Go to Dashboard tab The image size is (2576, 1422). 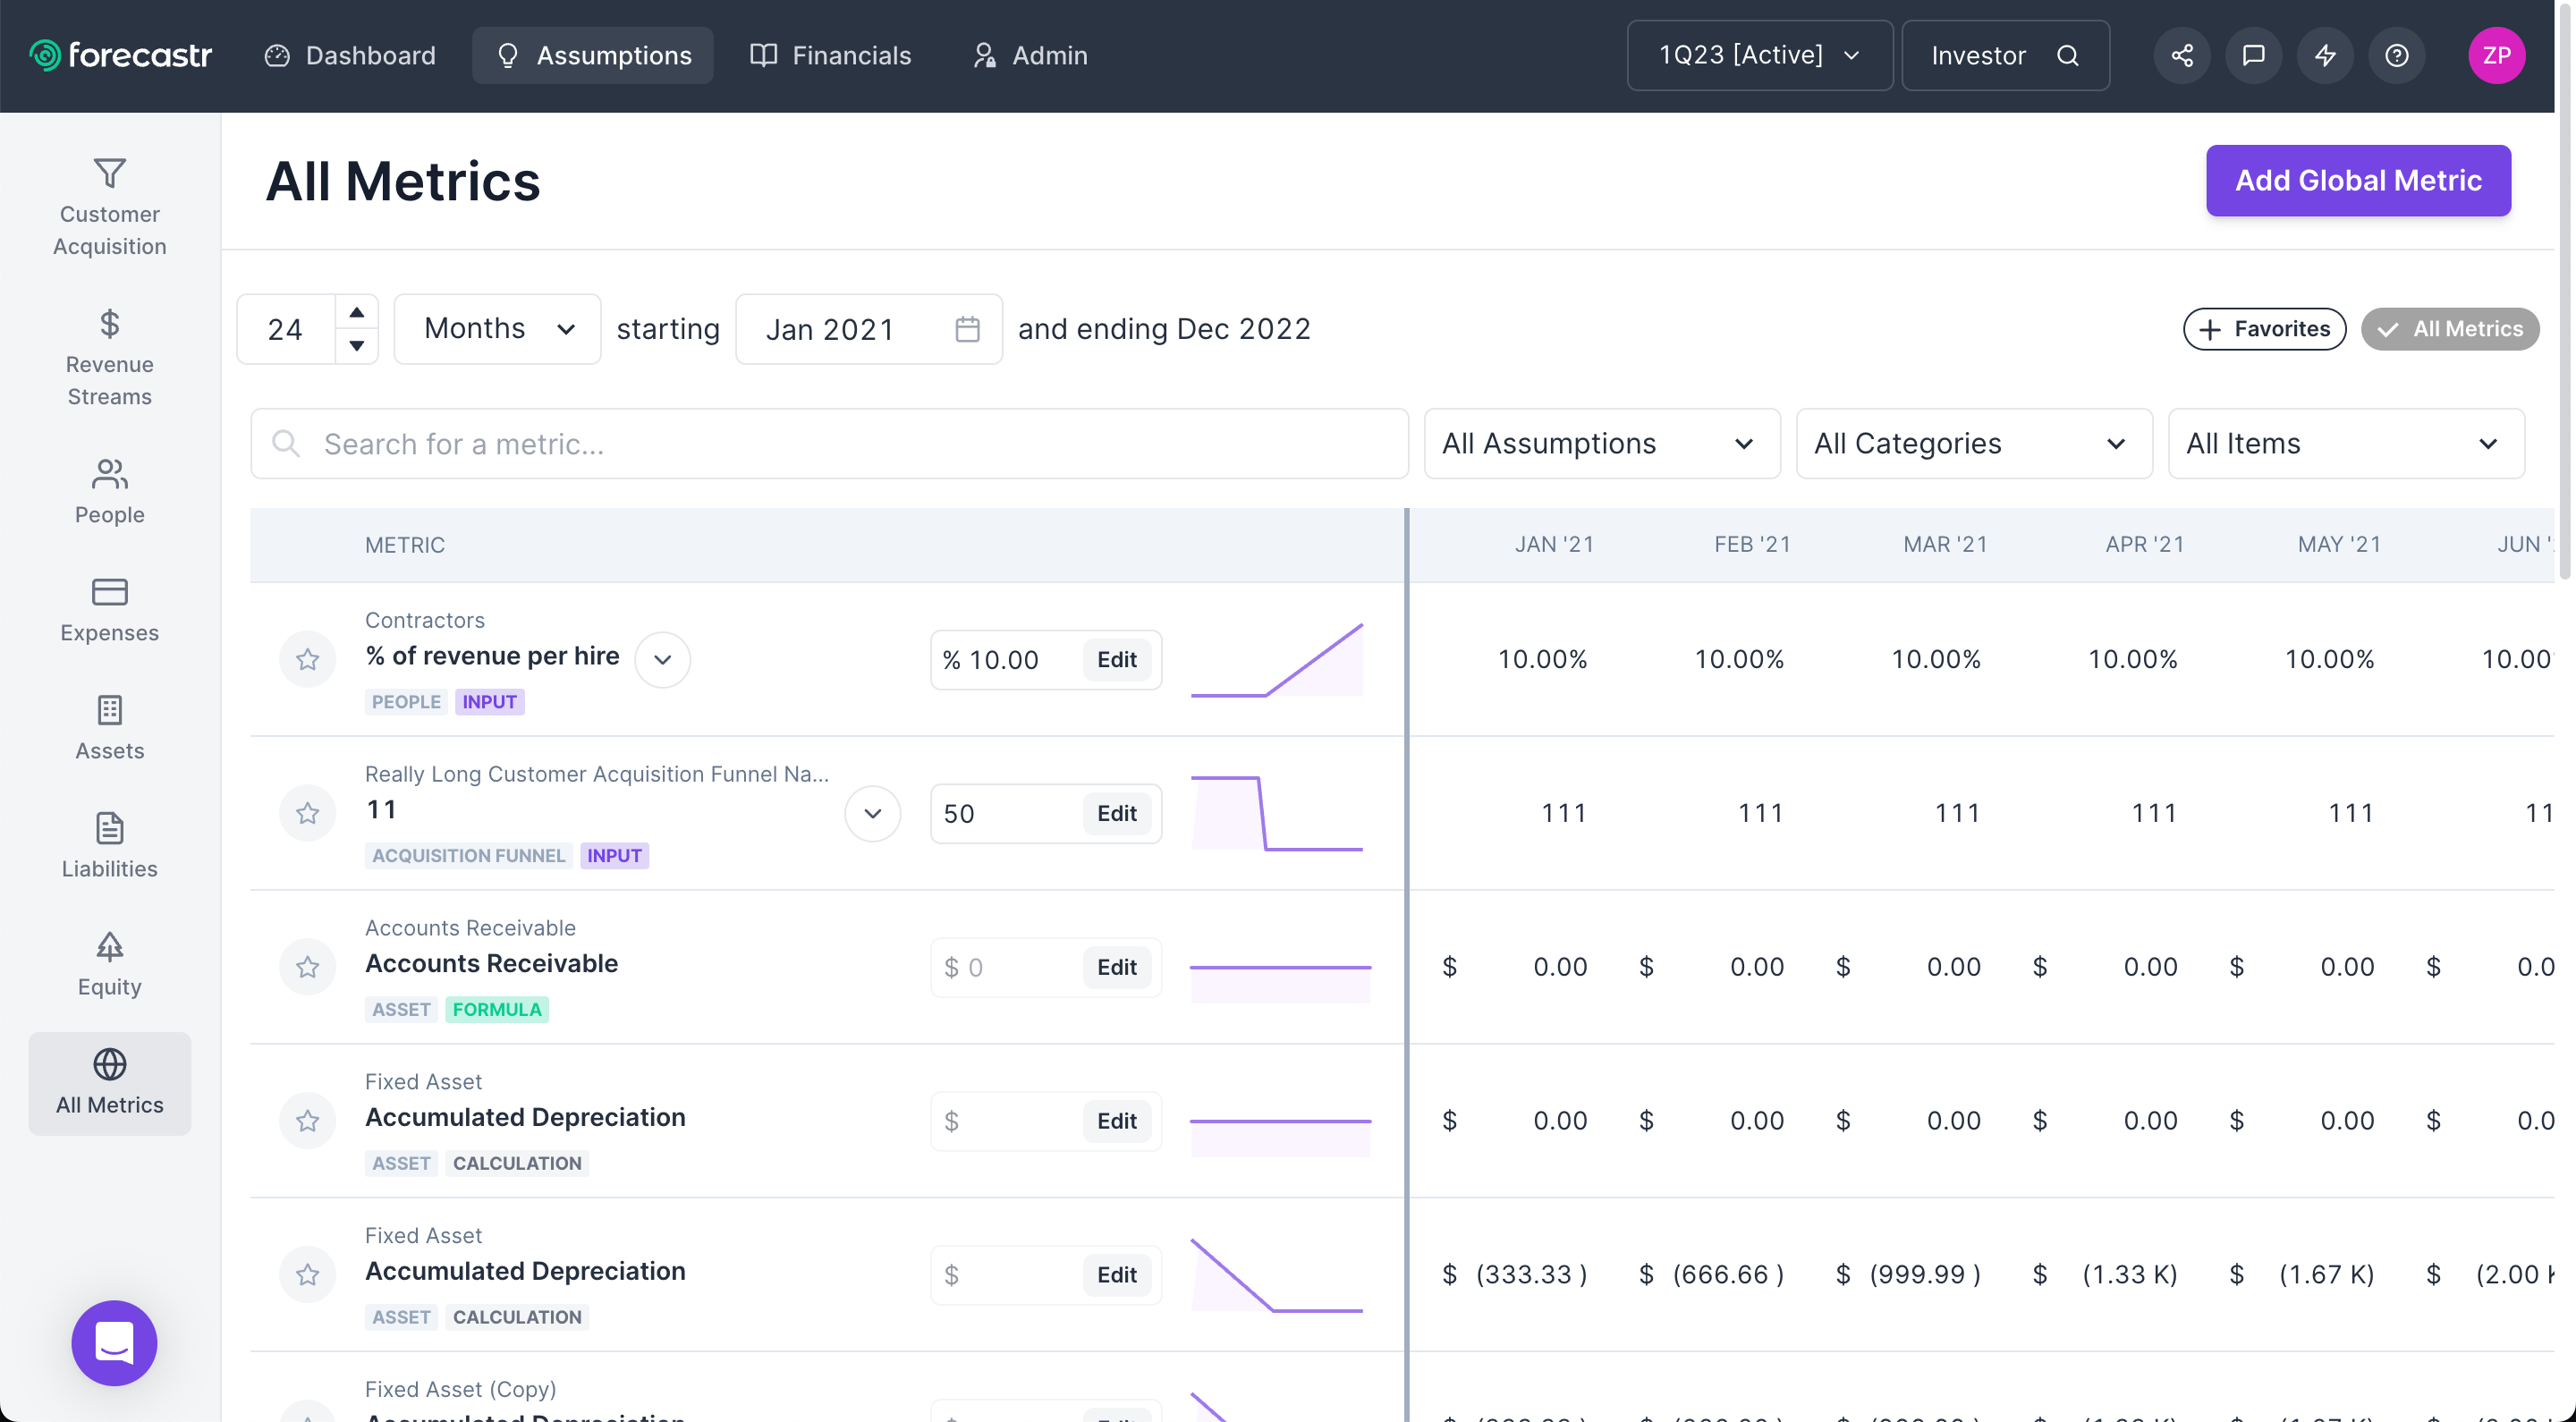350,55
